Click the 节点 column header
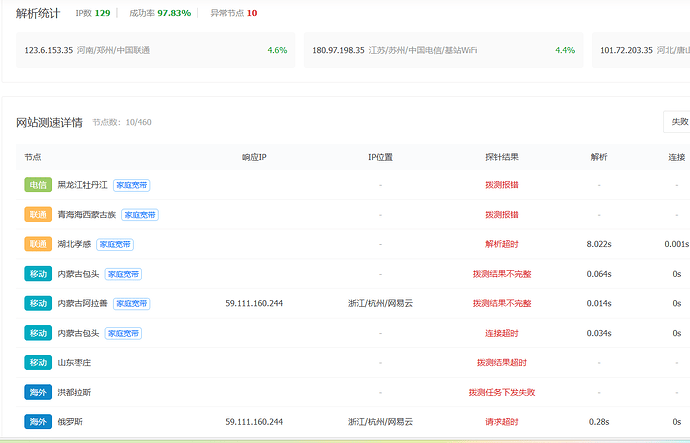 click(33, 157)
